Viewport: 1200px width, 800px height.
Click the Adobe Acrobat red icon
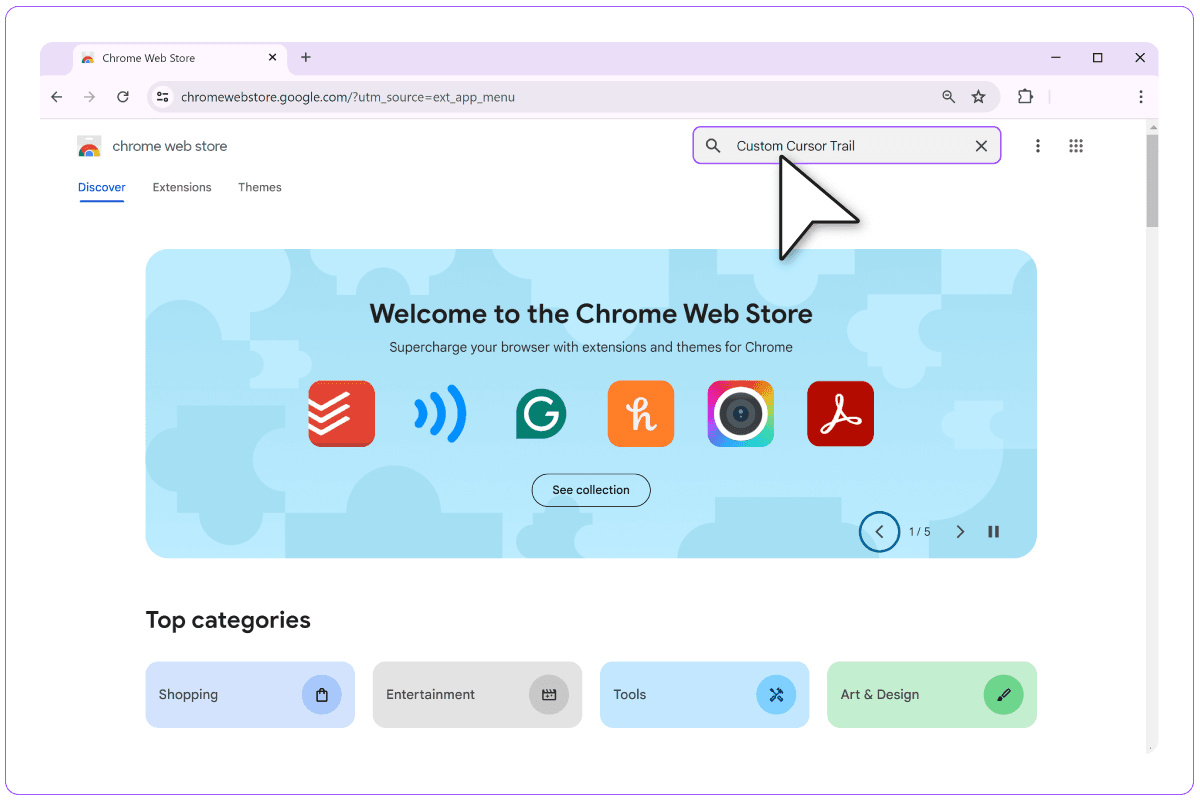coord(841,413)
